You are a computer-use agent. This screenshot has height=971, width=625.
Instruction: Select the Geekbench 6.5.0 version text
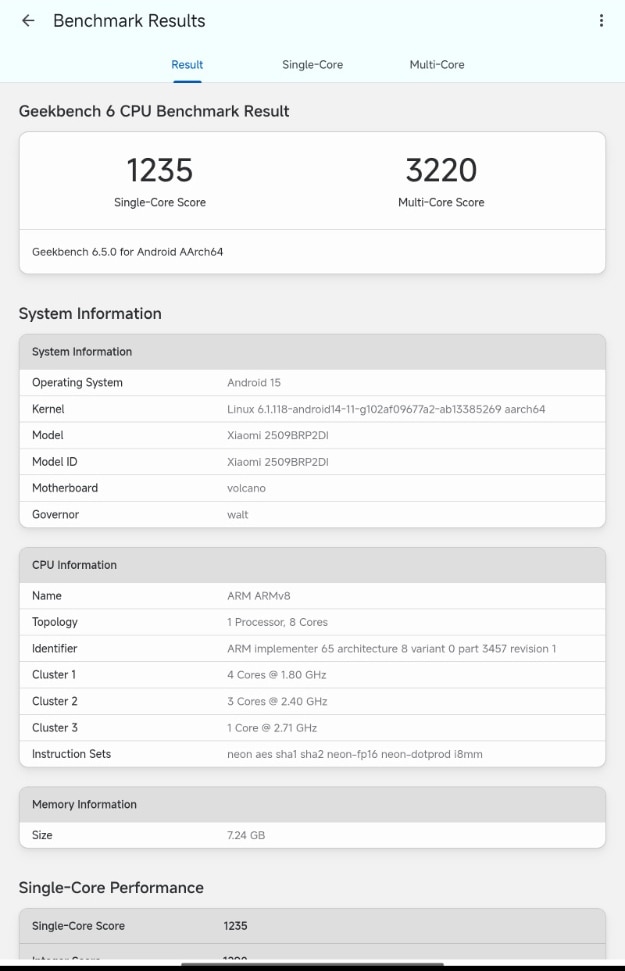click(128, 252)
